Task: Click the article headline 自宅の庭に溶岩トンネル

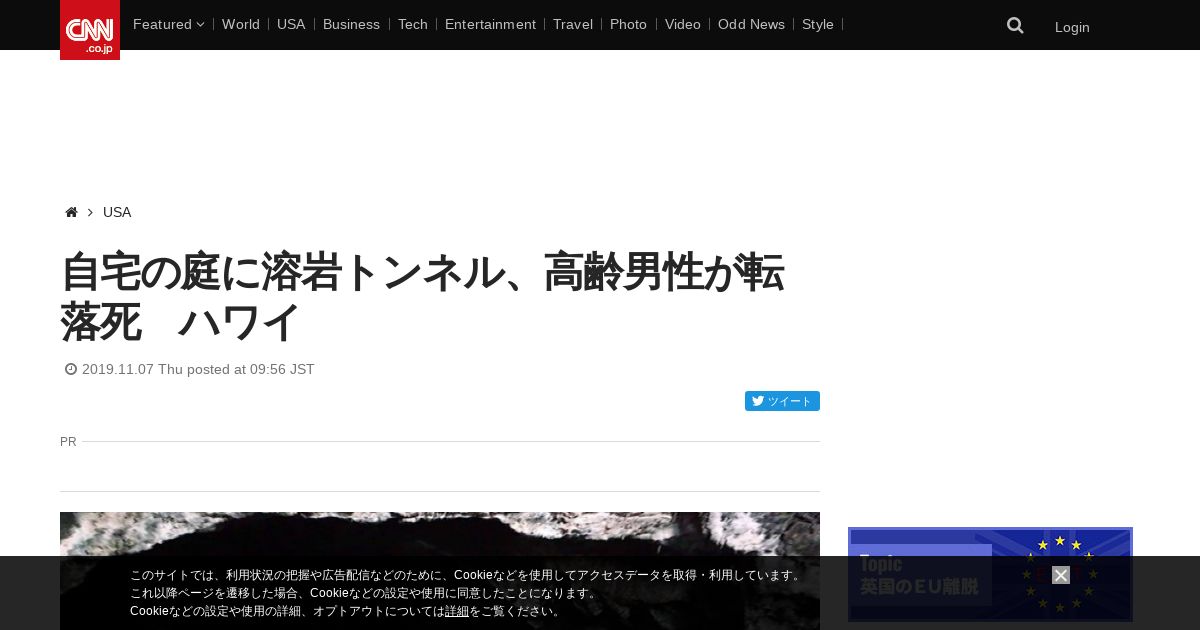Action: pos(422,297)
